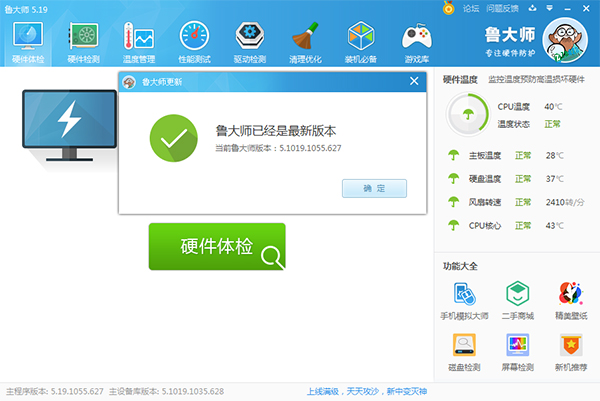The height and width of the screenshot is (401, 600).
Task: Open the 硬件体检 tab icon
Action: pyautogui.click(x=28, y=36)
